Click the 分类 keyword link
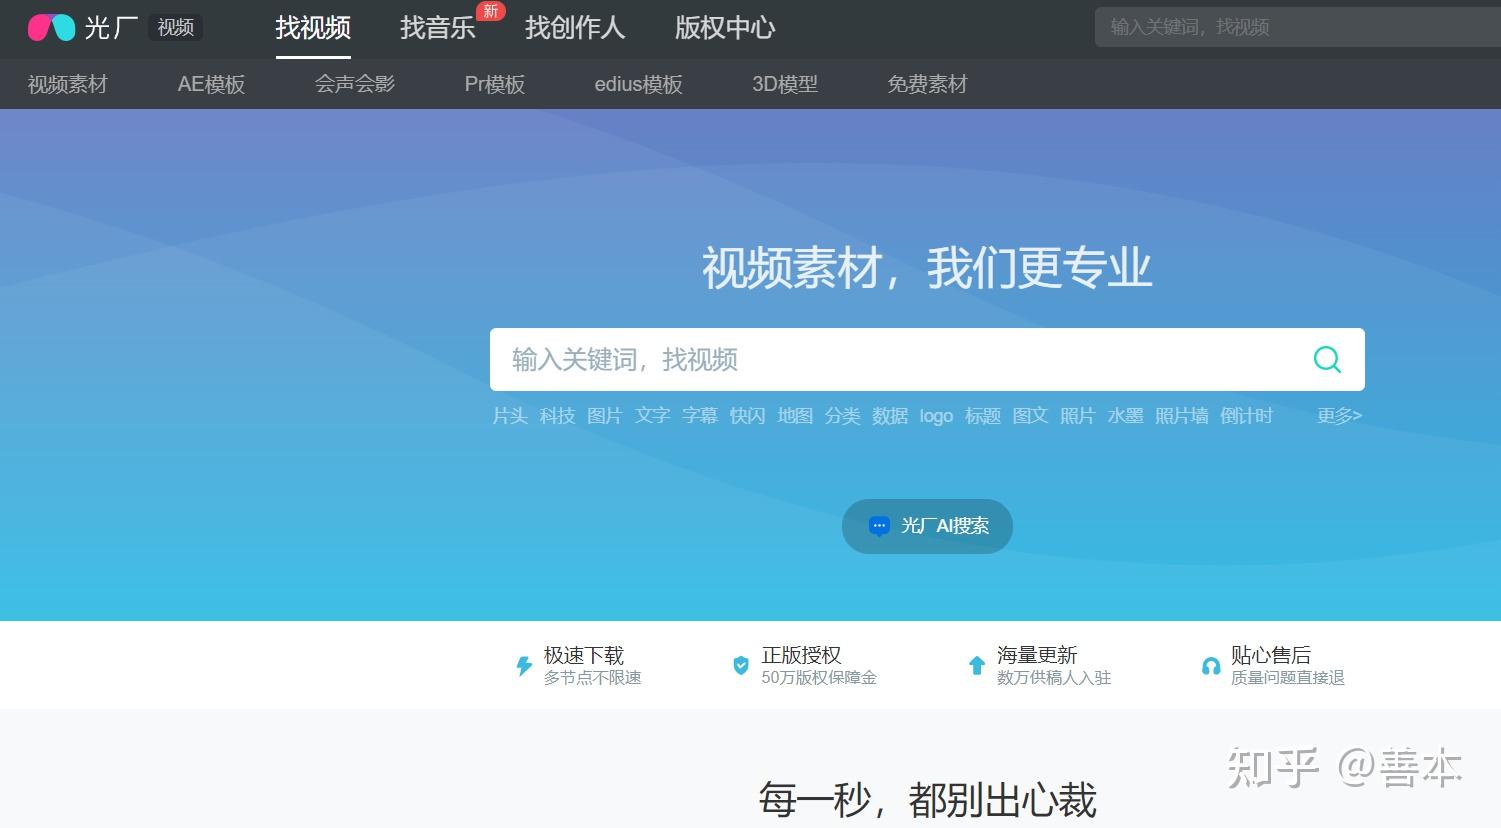 (842, 415)
